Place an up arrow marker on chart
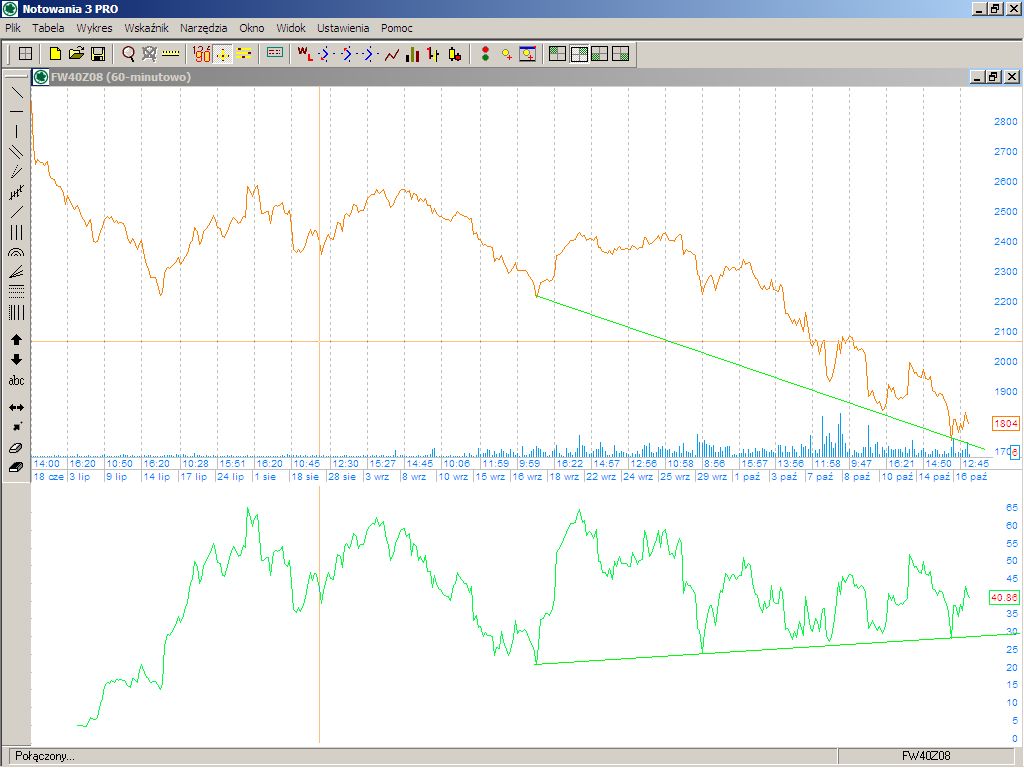This screenshot has width=1024, height=768. click(x=16, y=340)
